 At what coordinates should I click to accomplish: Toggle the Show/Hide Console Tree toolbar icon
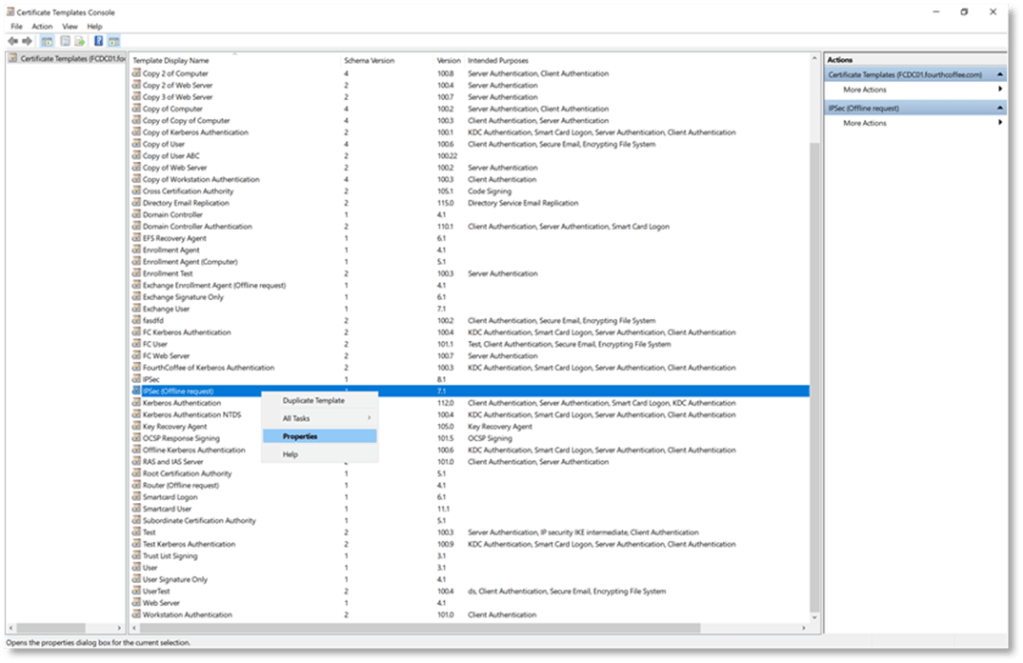point(47,41)
